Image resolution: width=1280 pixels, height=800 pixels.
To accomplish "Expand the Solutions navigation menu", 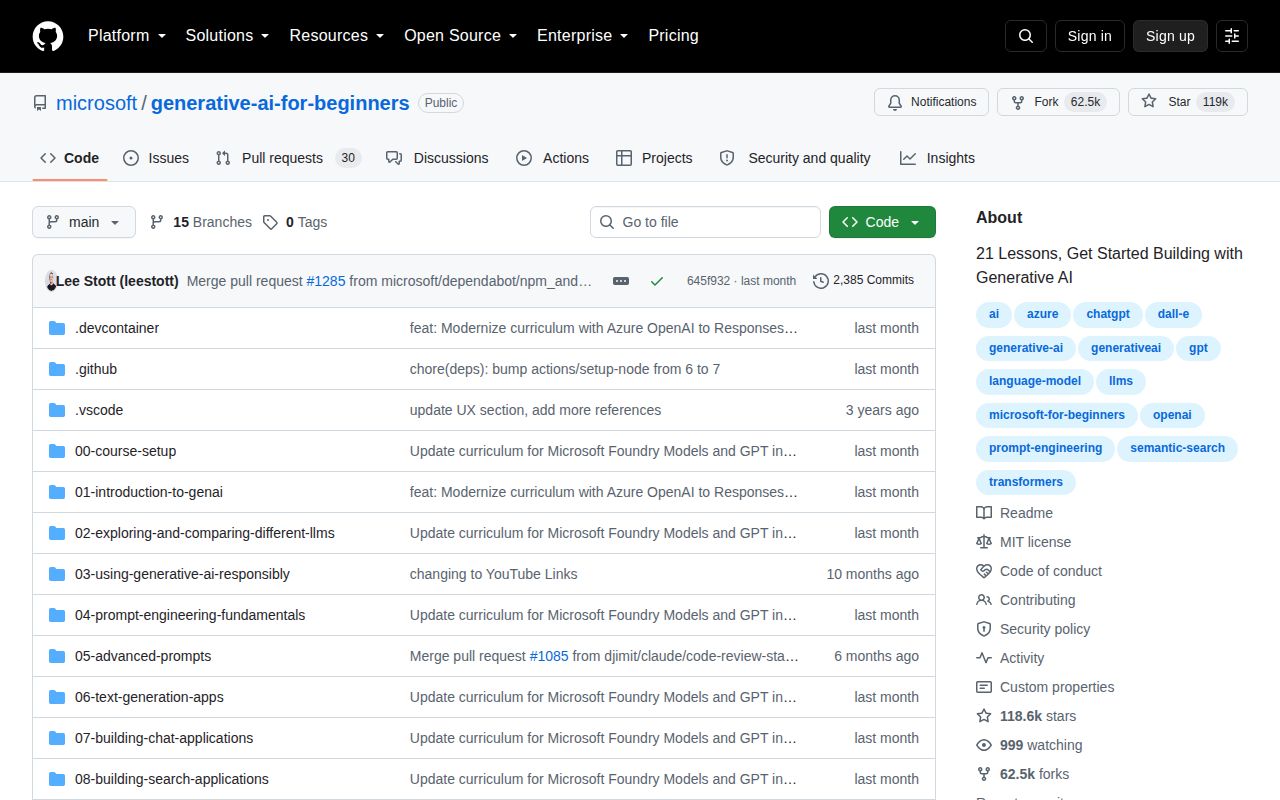I will click(x=228, y=36).
